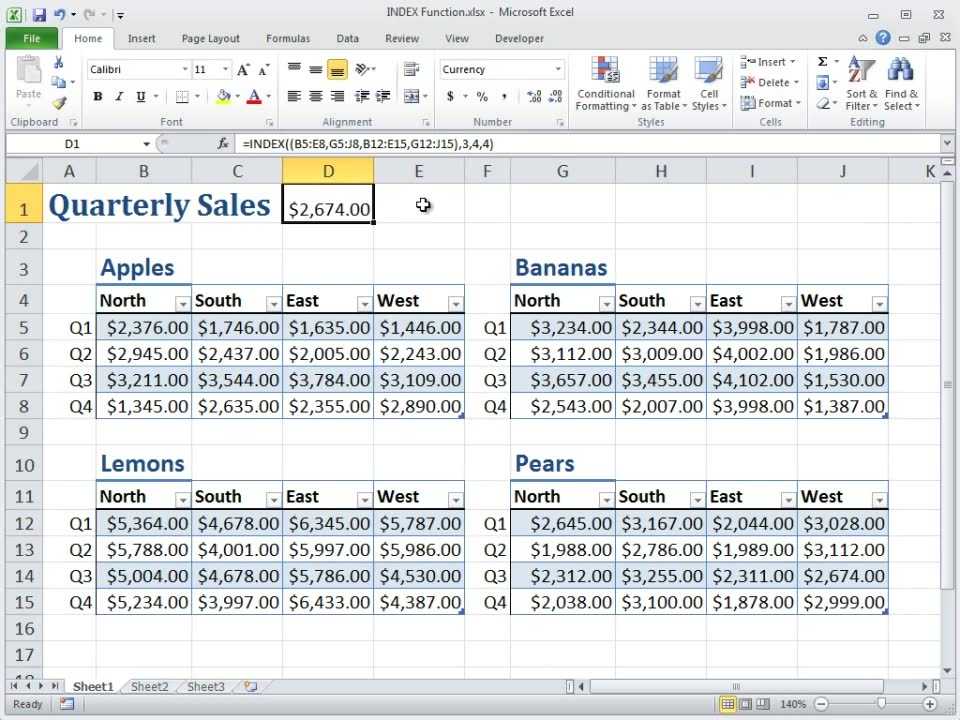Apply Comma Style icon

(504, 97)
